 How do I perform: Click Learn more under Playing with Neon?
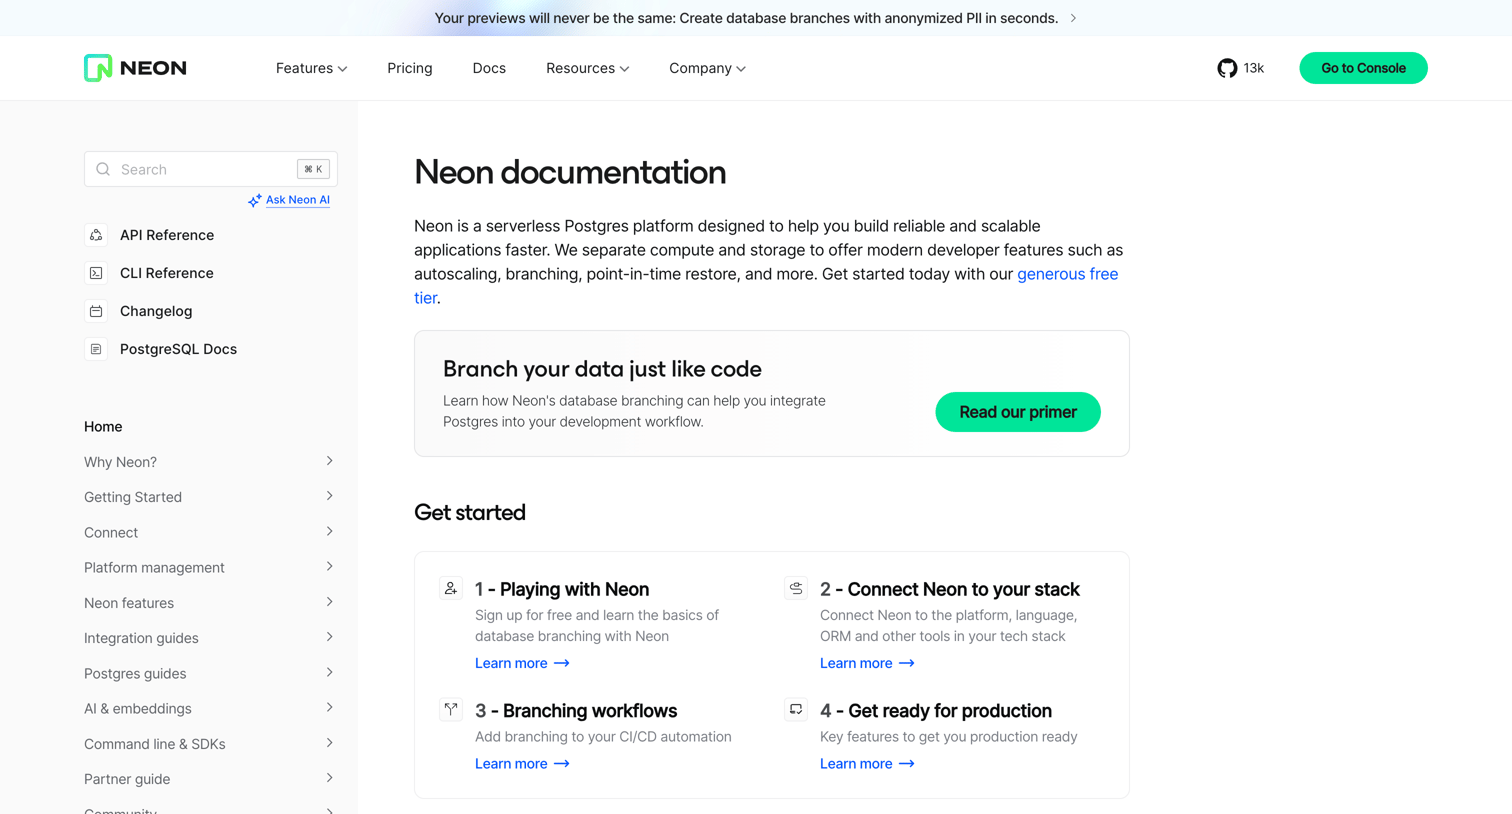[x=522, y=663]
